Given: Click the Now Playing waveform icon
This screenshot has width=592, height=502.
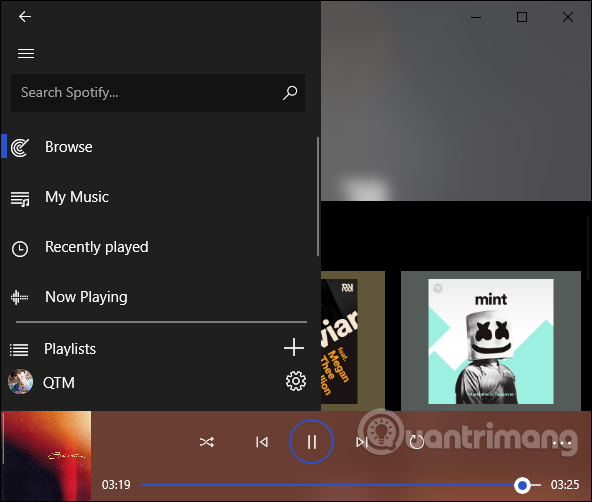Looking at the screenshot, I should 19,297.
